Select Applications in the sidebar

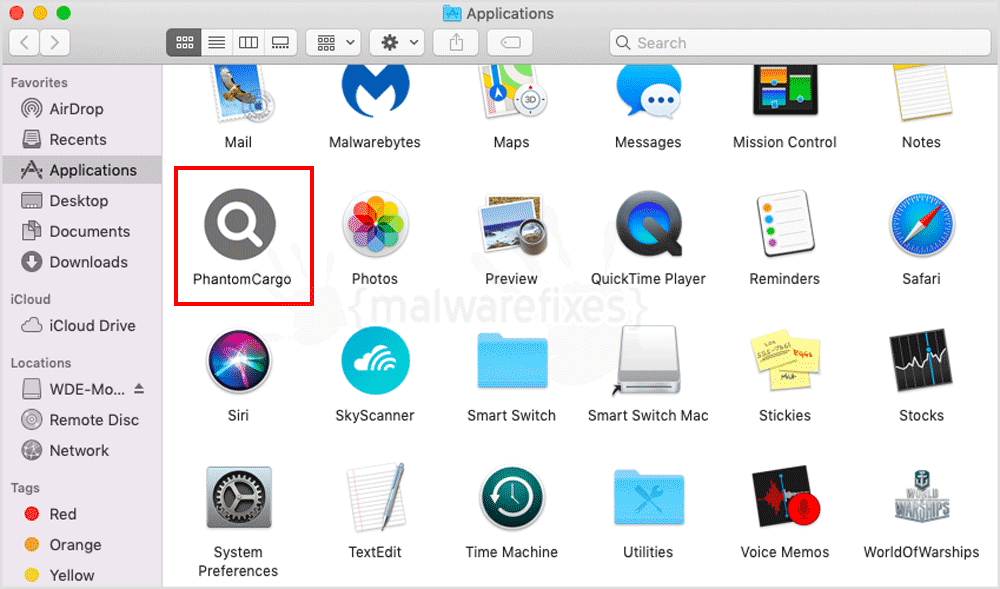click(x=82, y=170)
